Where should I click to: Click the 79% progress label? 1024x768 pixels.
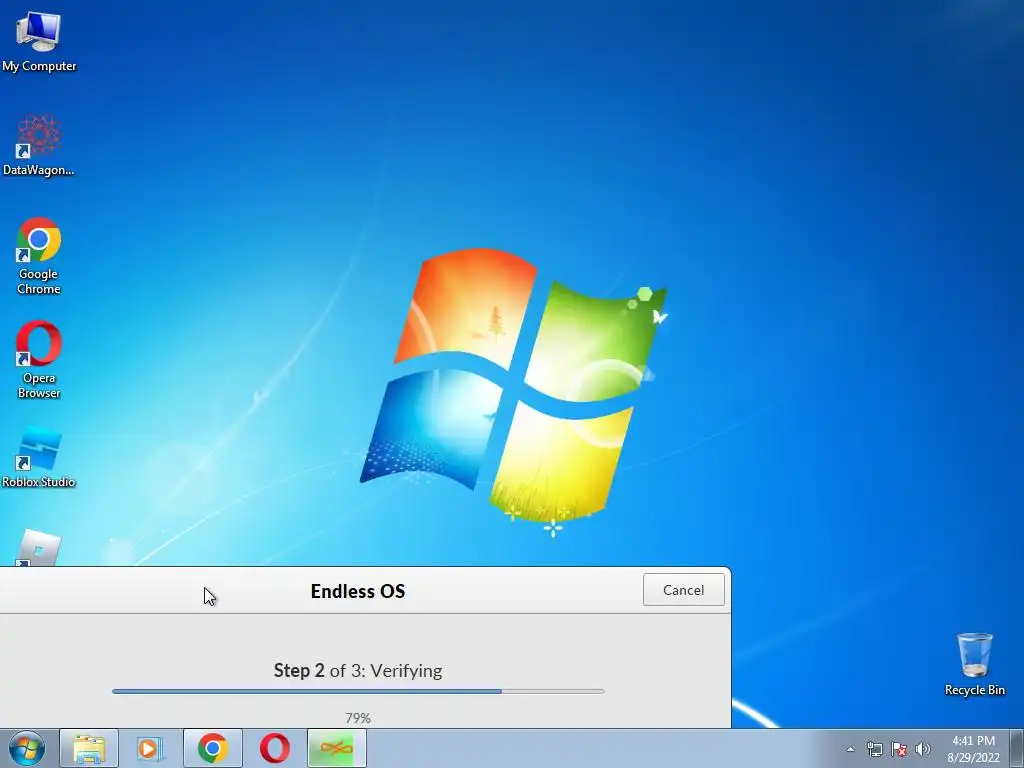358,718
